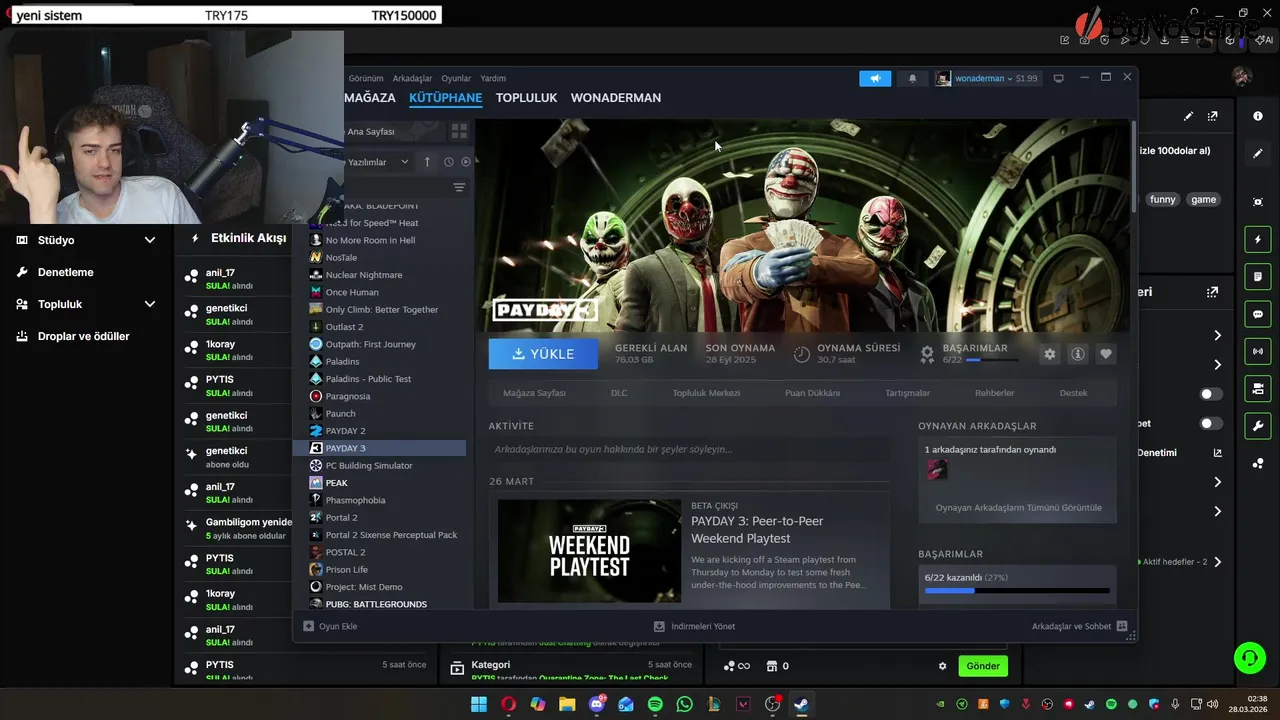The width and height of the screenshot is (1280, 720).
Task: Click the activity comment input field
Action: click(x=689, y=450)
